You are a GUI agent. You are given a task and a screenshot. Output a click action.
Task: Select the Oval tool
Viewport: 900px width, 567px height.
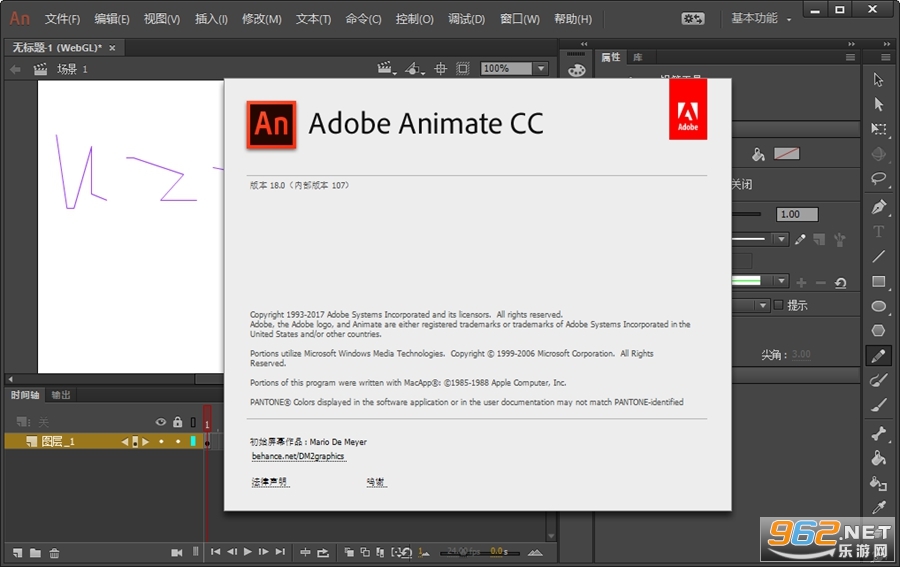(x=878, y=306)
